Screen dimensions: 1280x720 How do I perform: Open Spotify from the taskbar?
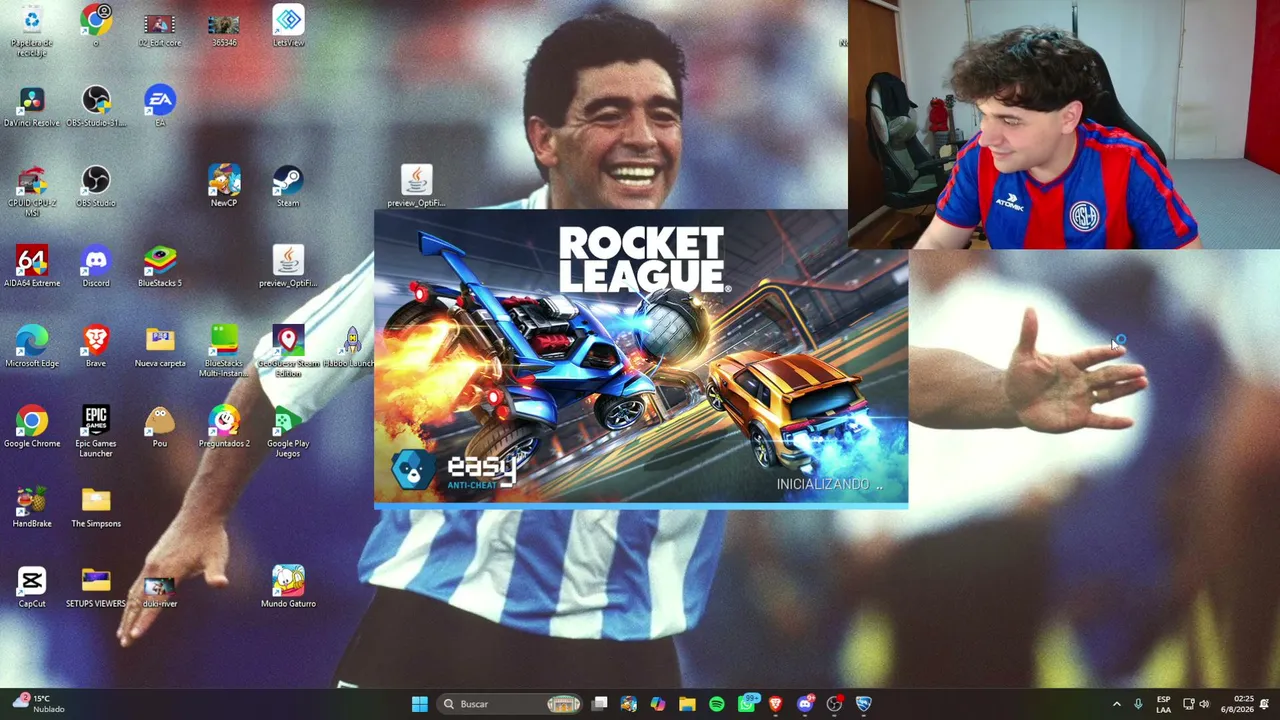(x=716, y=704)
